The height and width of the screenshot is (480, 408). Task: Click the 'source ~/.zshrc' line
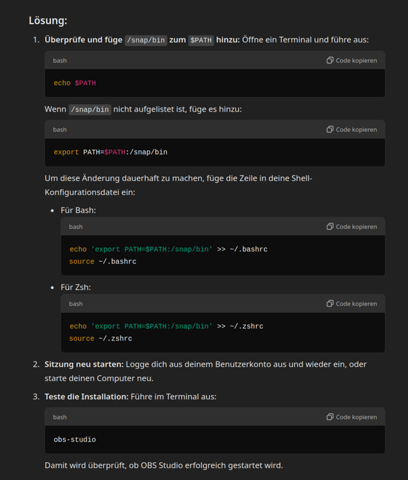(101, 339)
